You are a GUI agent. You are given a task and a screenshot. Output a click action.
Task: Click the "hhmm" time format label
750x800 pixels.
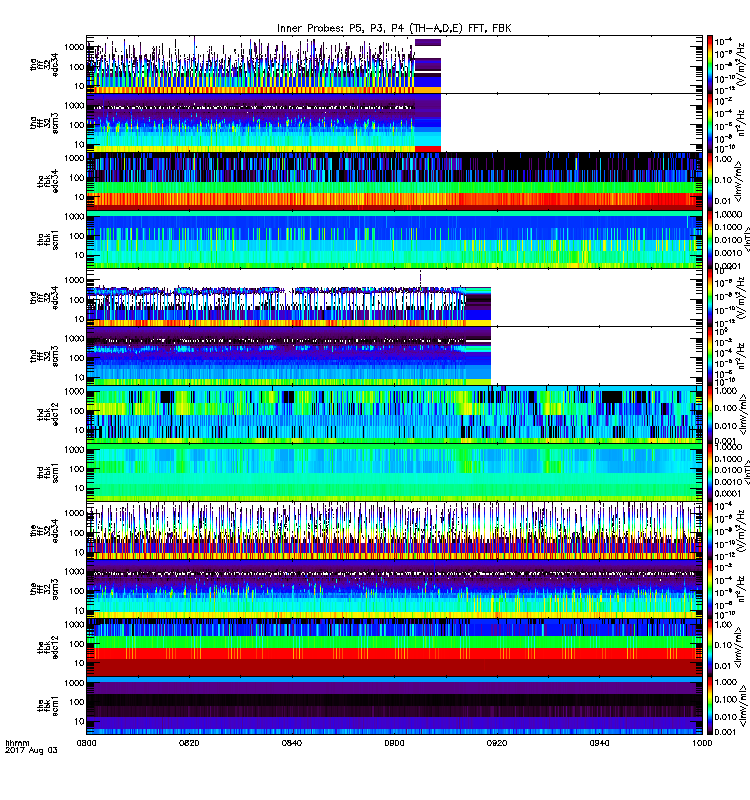(x=18, y=743)
